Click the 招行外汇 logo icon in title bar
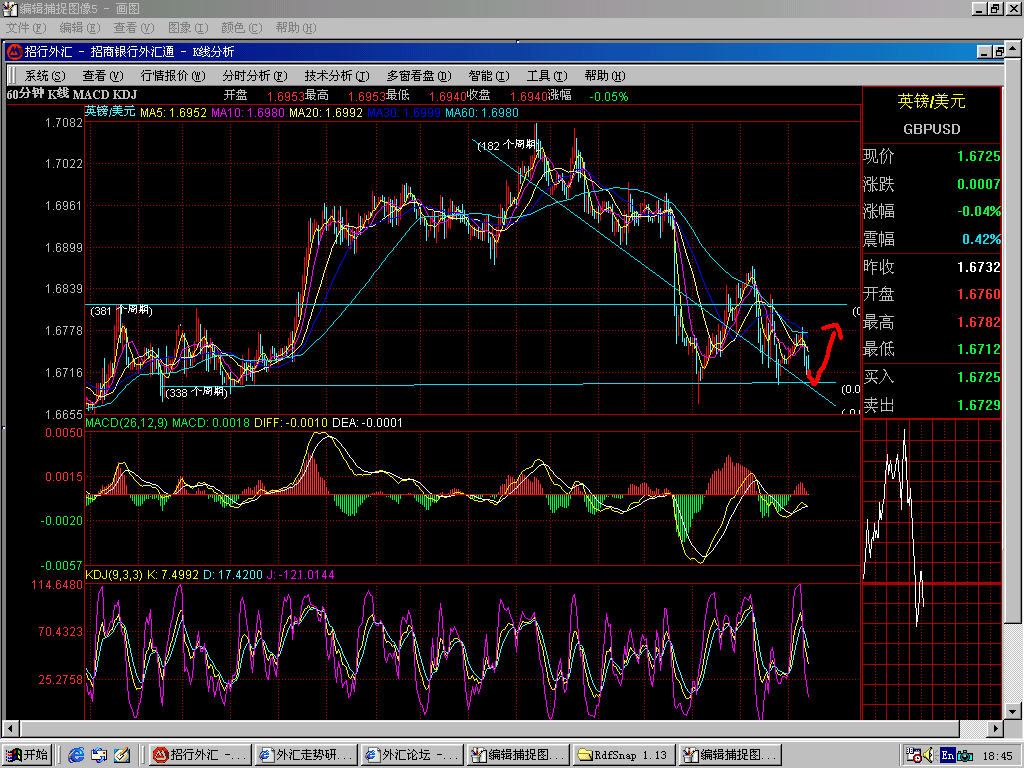The width and height of the screenshot is (1024, 768). click(14, 52)
